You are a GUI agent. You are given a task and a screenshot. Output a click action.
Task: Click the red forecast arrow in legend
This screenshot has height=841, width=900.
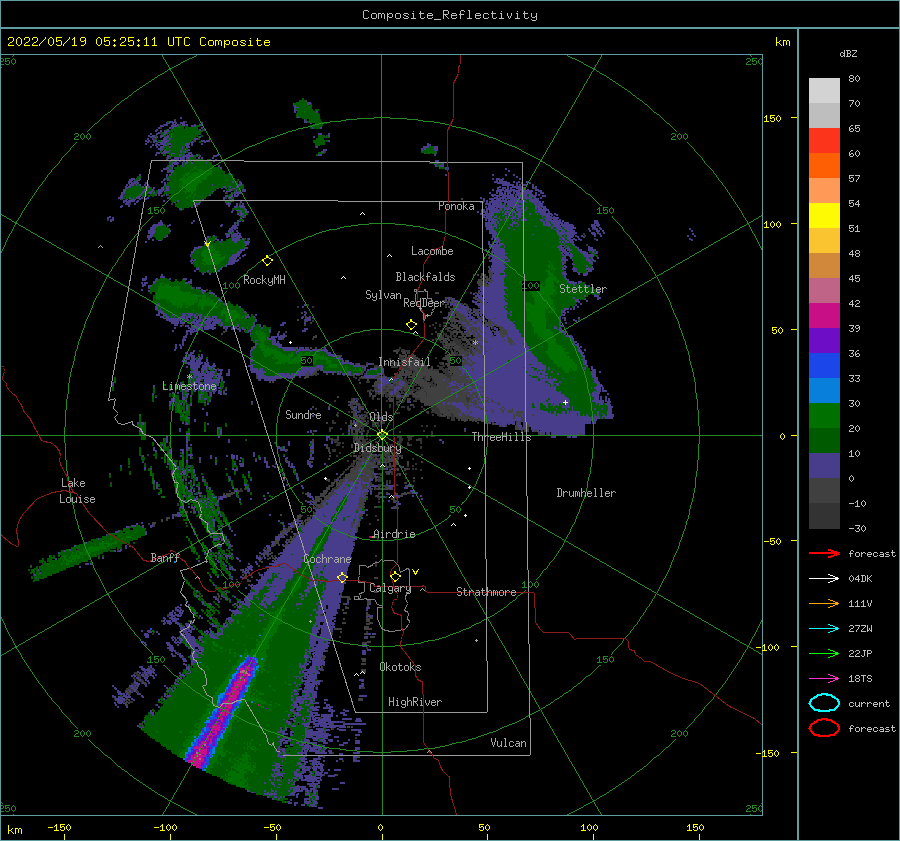824,553
